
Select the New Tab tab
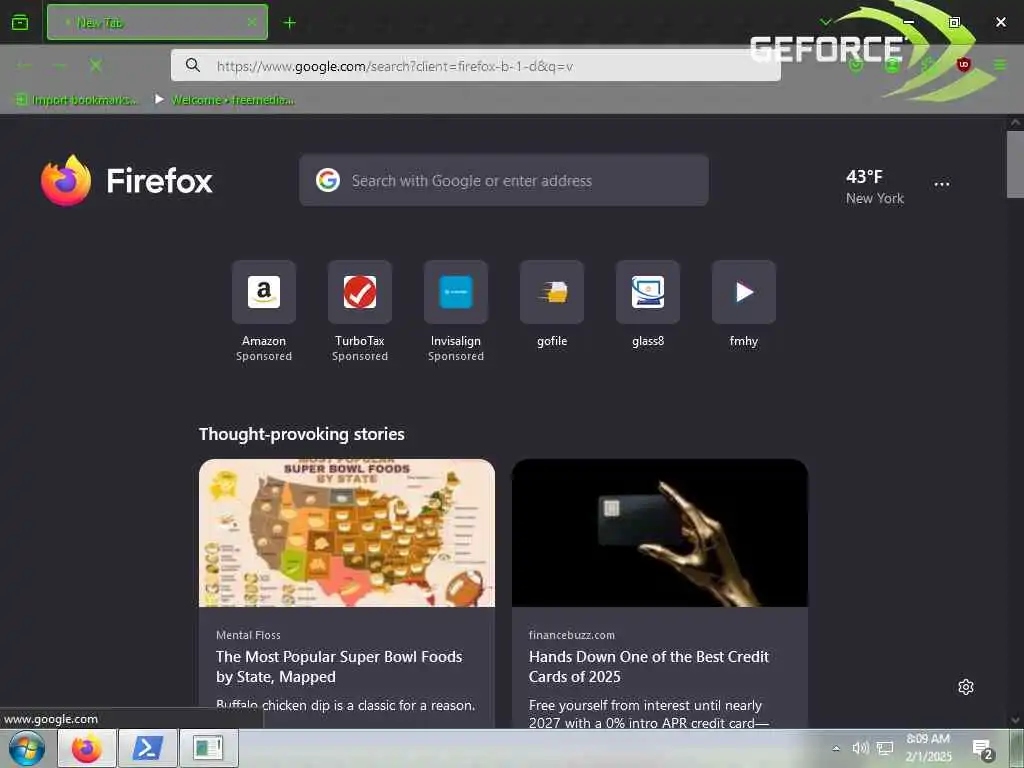pyautogui.click(x=157, y=22)
